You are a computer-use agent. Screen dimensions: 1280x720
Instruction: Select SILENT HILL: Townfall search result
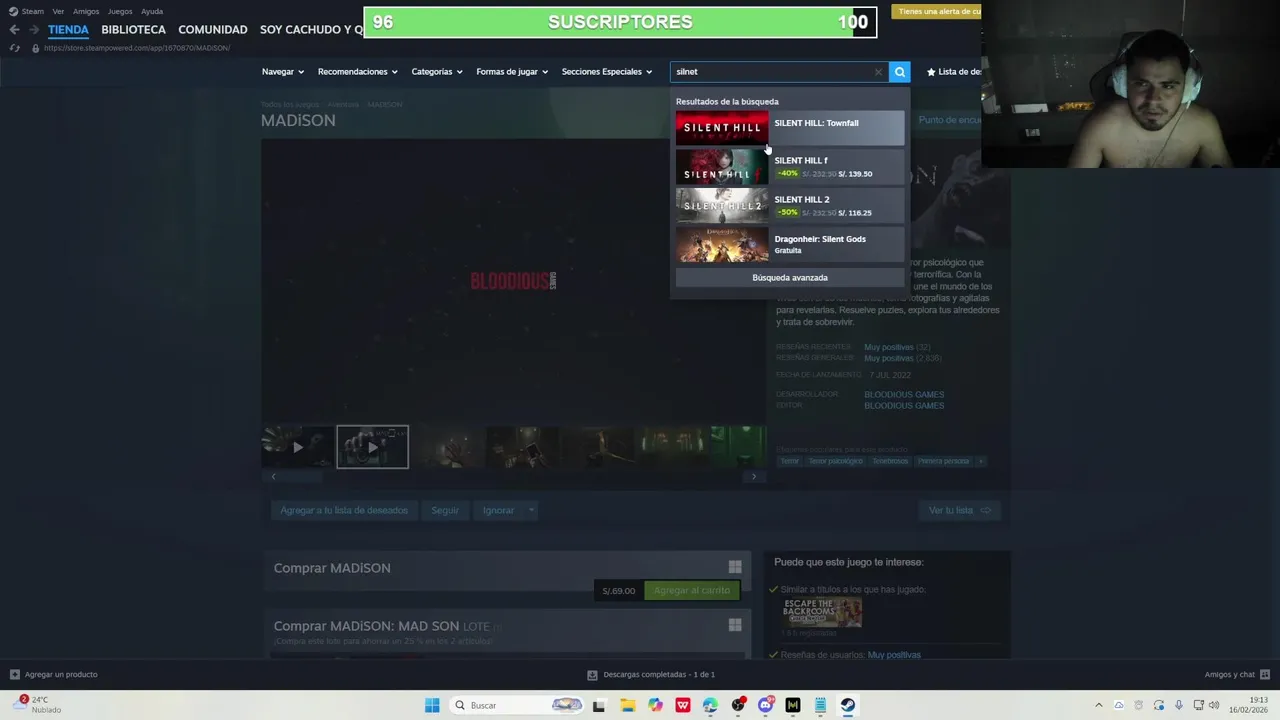coord(790,127)
